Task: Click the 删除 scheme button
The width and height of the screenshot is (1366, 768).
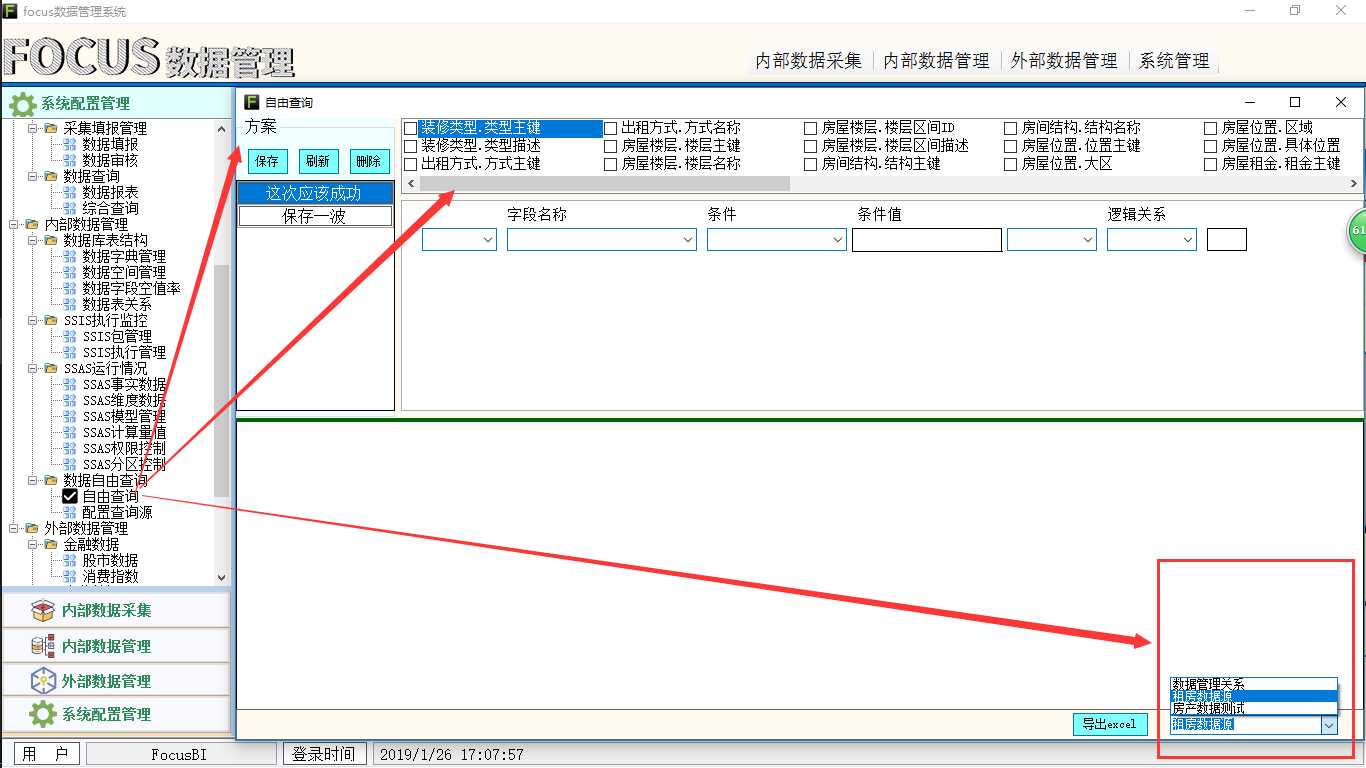Action: 369,161
